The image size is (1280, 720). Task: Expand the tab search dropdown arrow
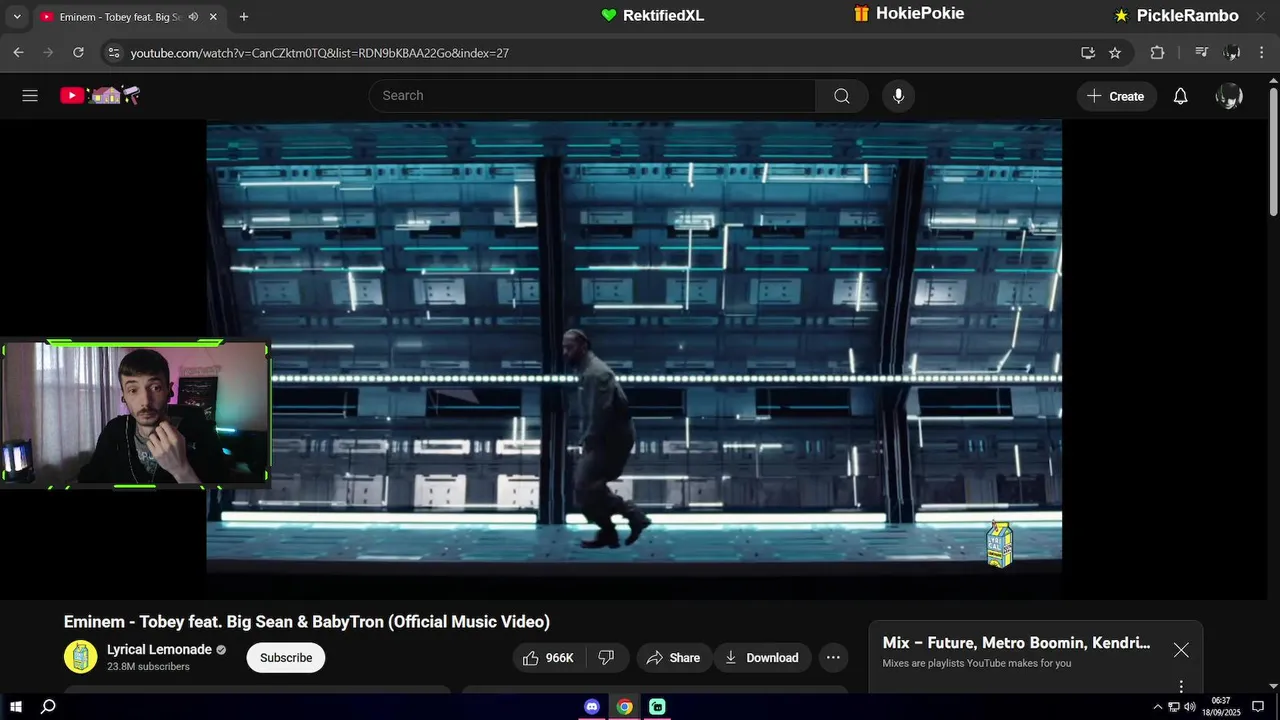(16, 17)
